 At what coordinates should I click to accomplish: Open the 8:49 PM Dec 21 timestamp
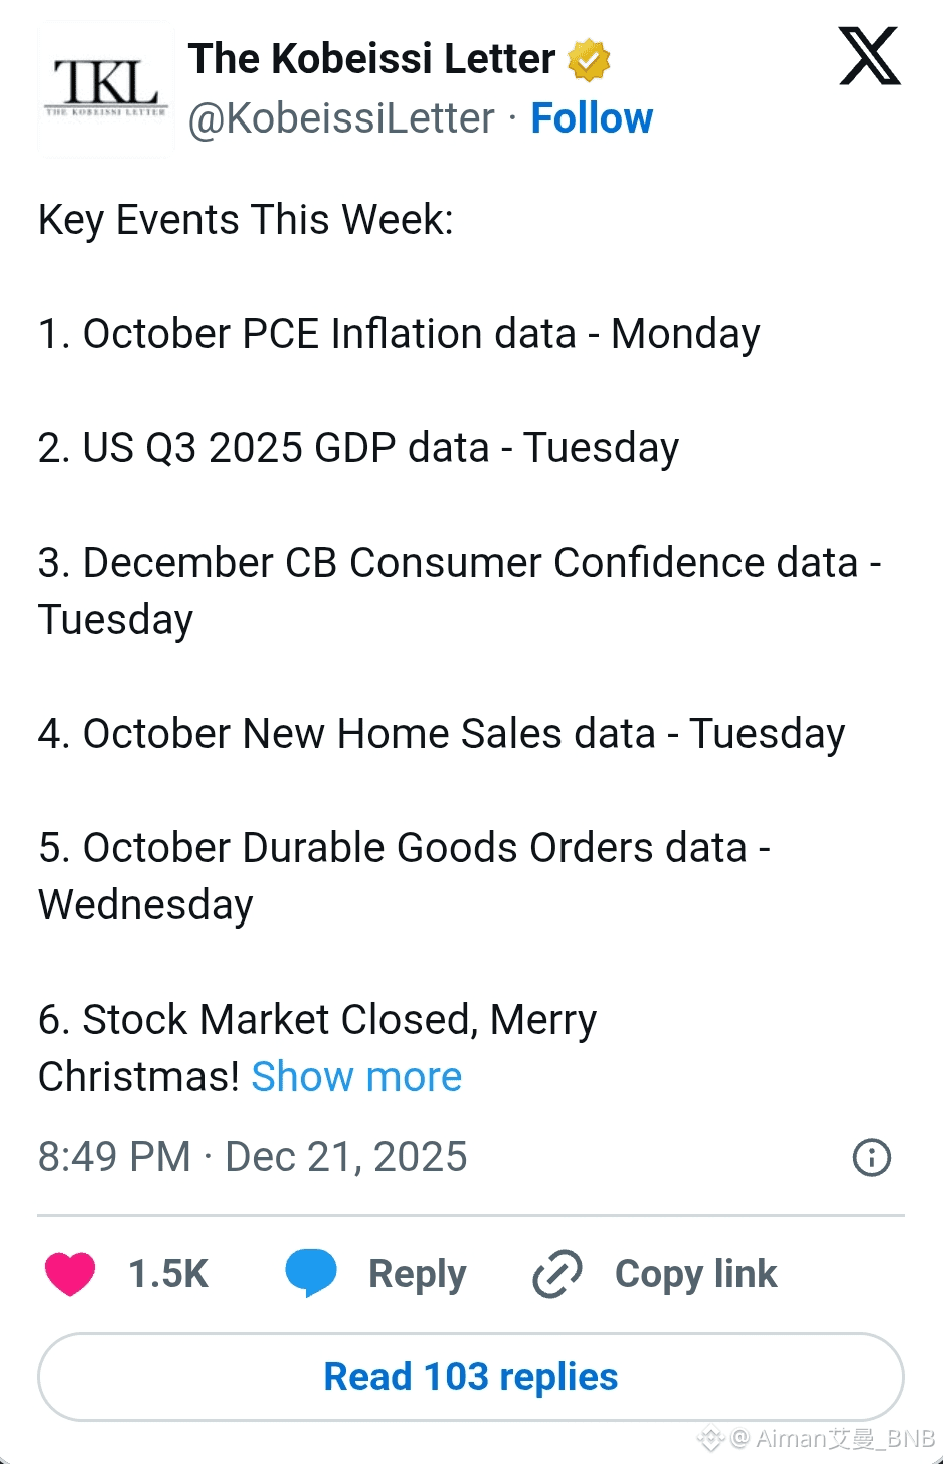click(x=252, y=1157)
